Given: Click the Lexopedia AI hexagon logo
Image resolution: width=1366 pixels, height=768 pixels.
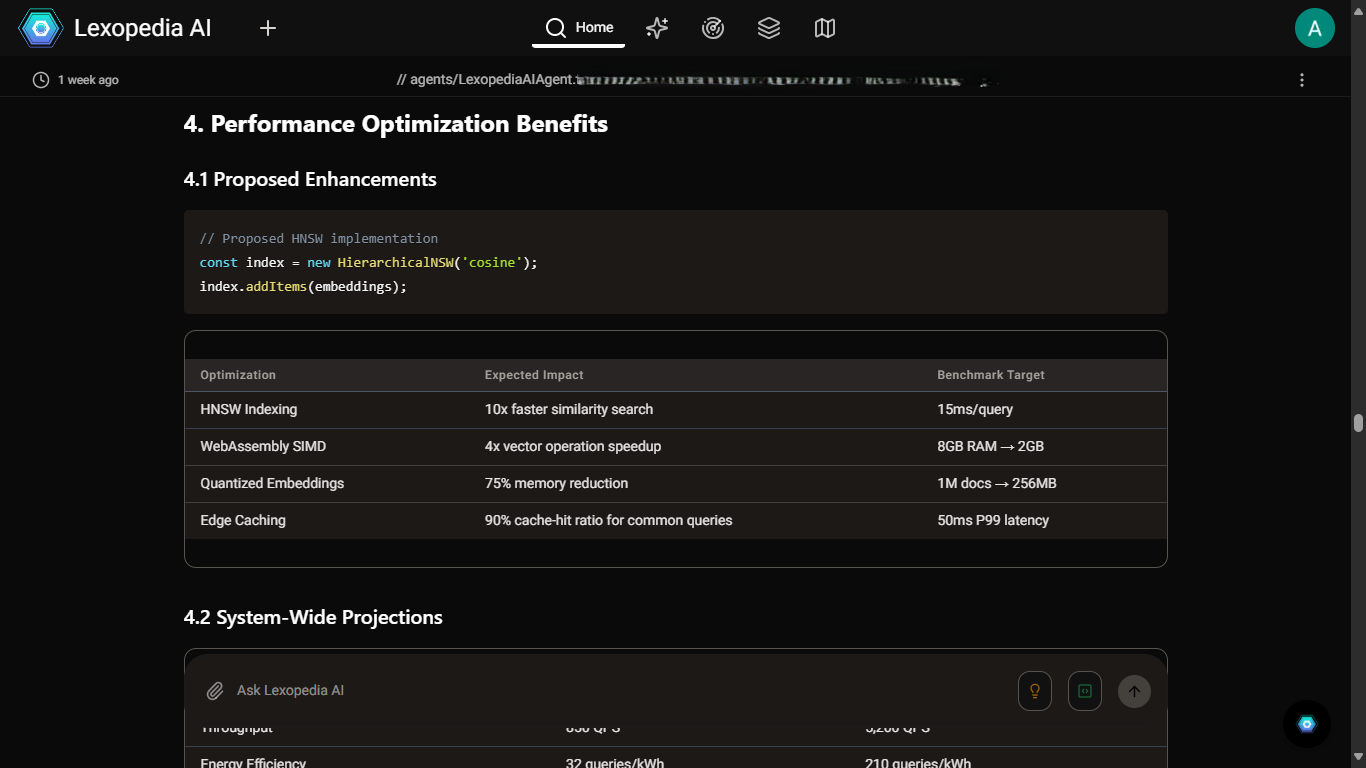Looking at the screenshot, I should tap(41, 28).
